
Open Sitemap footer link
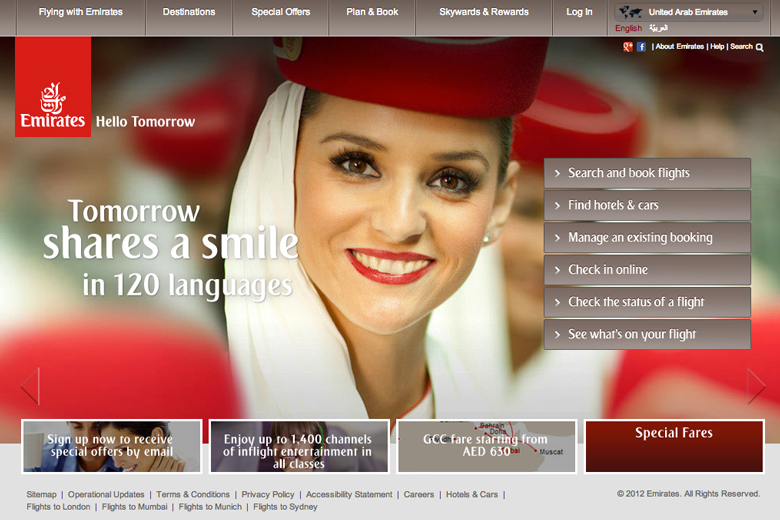coord(41,495)
